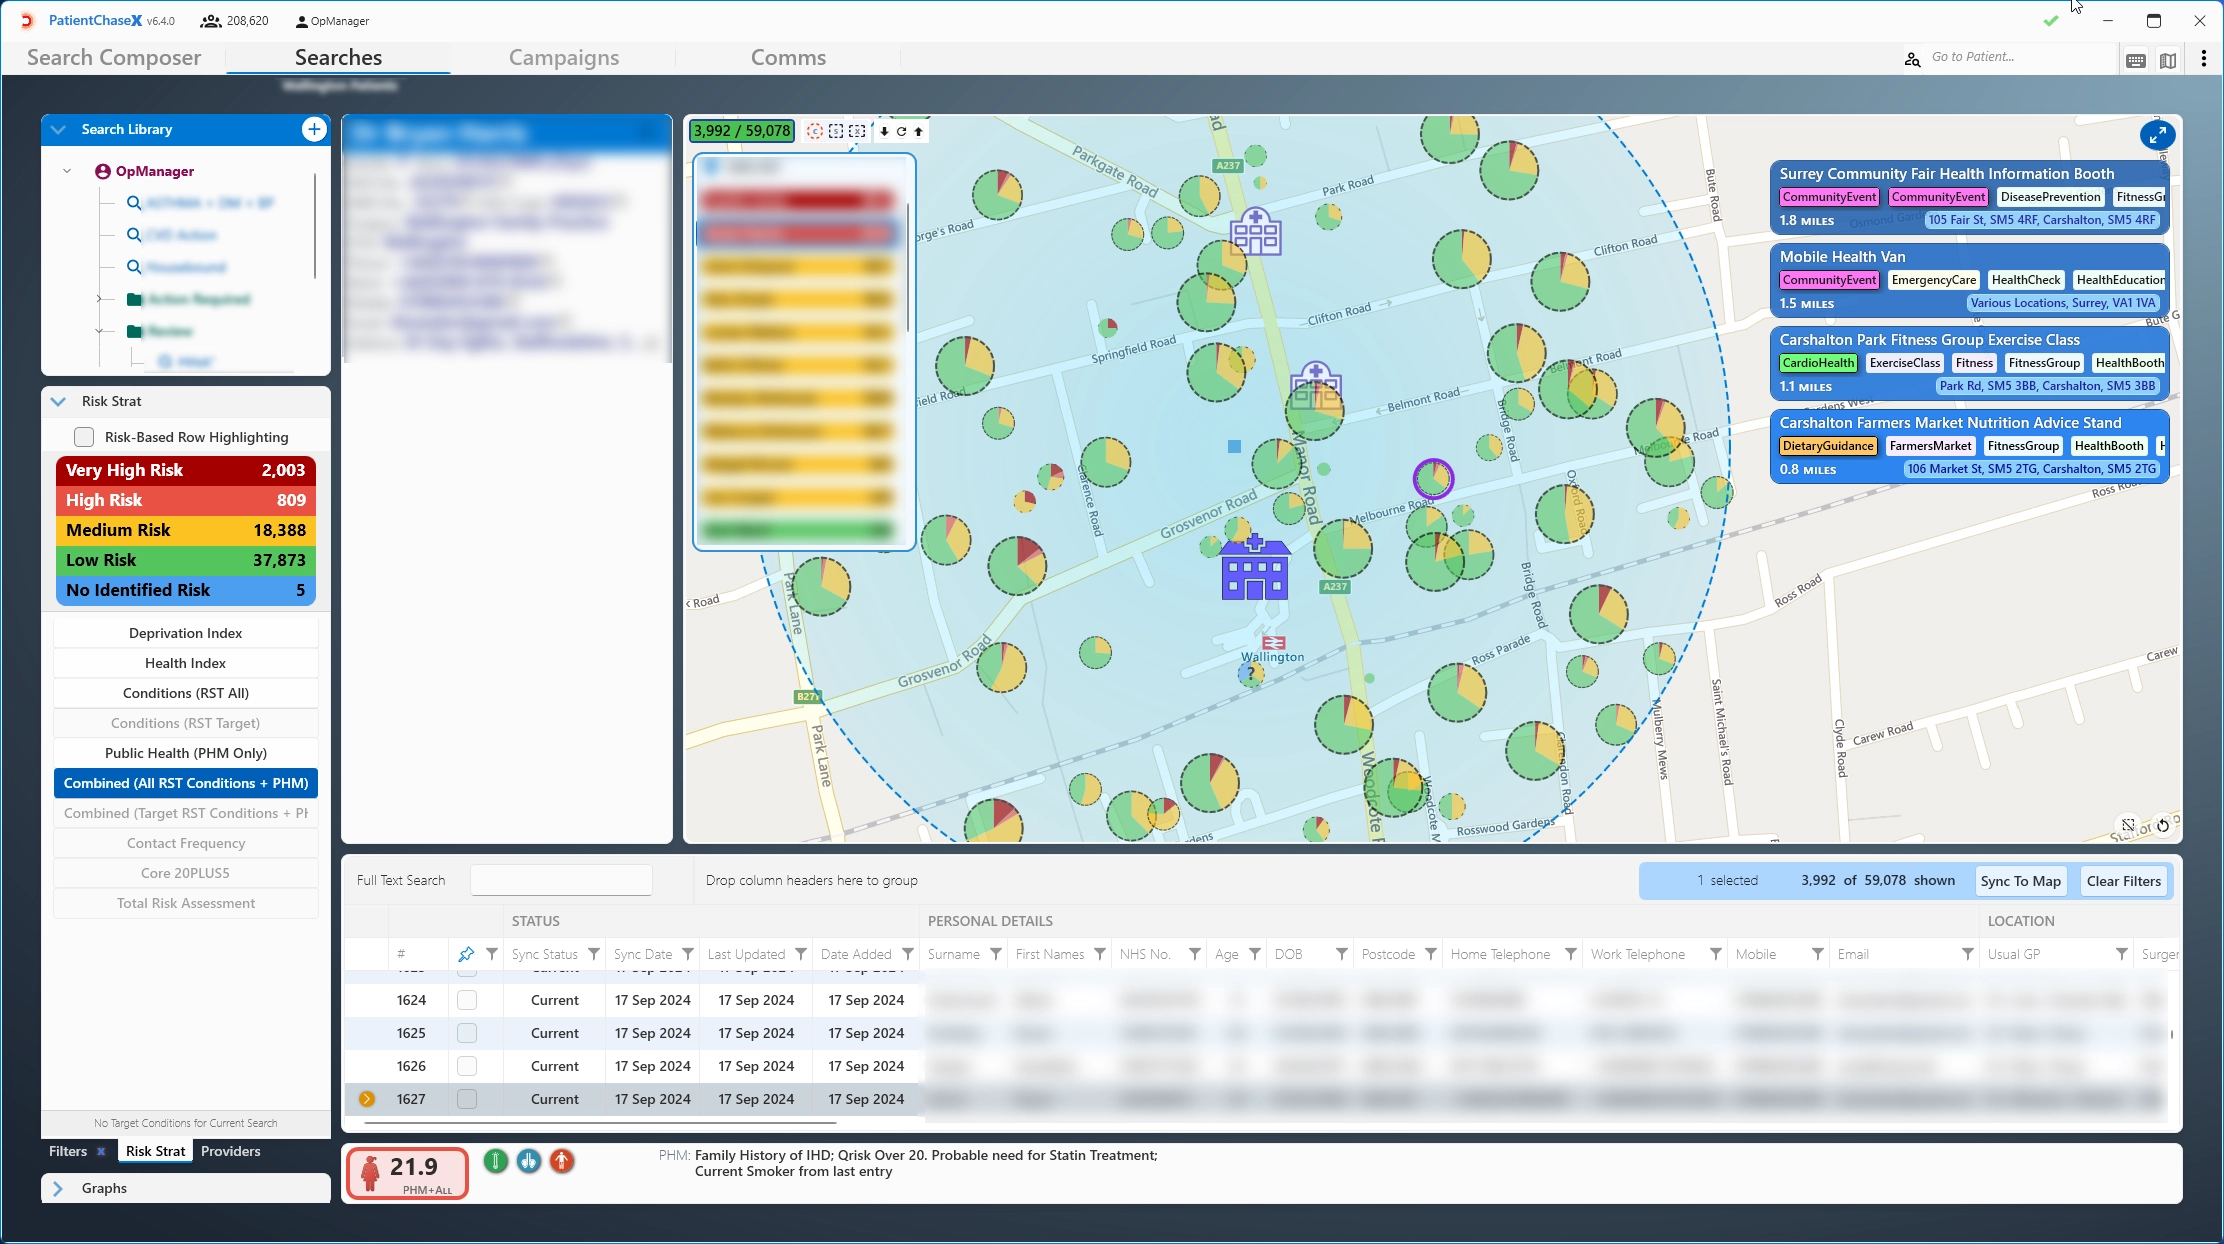Expand the Graphs section at bottom left

(x=59, y=1188)
